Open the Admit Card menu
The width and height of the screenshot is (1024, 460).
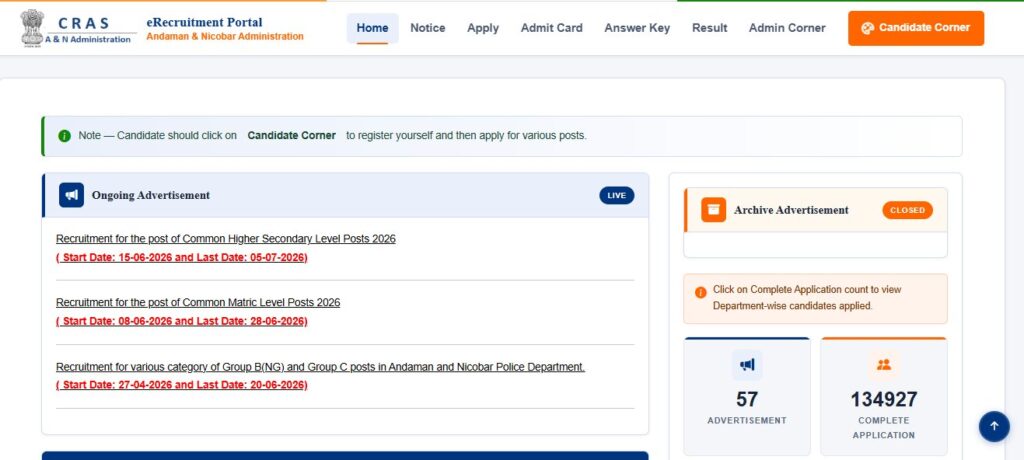tap(551, 28)
